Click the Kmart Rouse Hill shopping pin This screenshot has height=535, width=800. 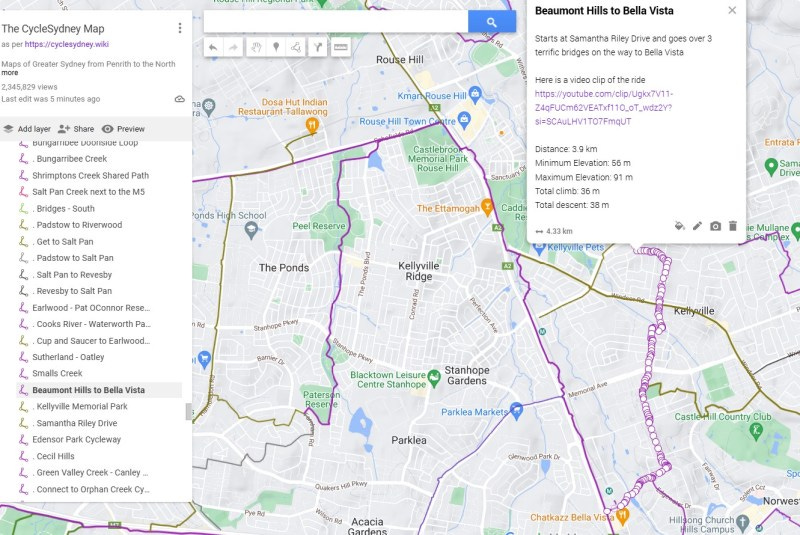tap(475, 93)
